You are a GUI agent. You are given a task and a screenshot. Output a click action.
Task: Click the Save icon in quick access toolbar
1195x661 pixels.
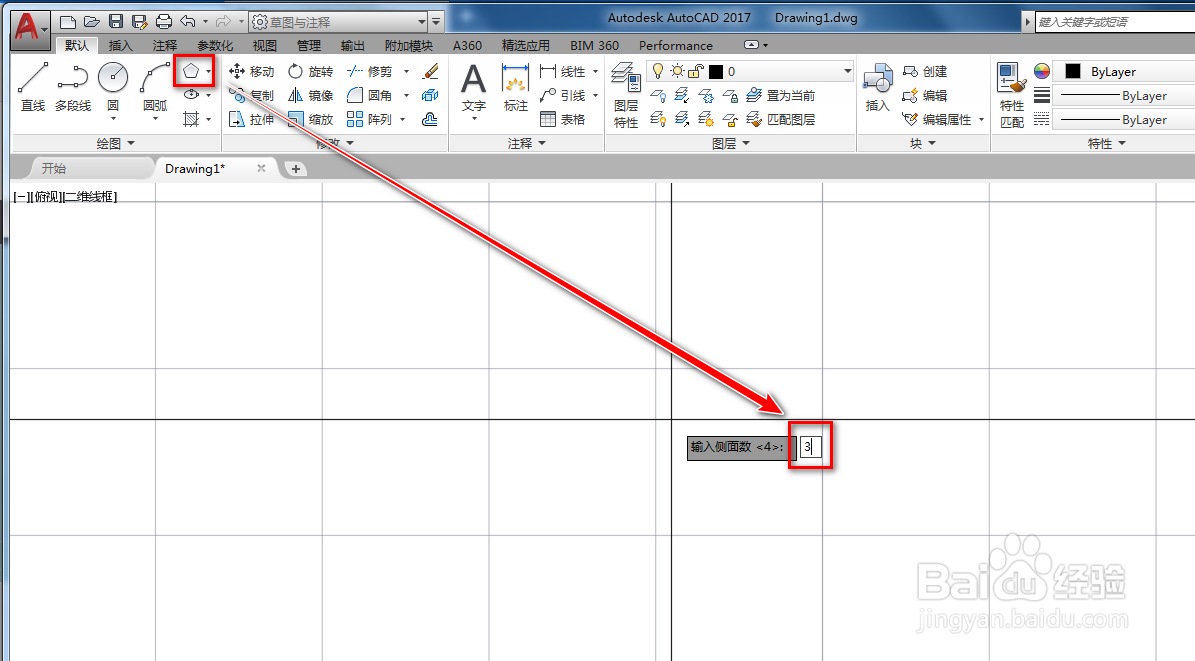116,21
